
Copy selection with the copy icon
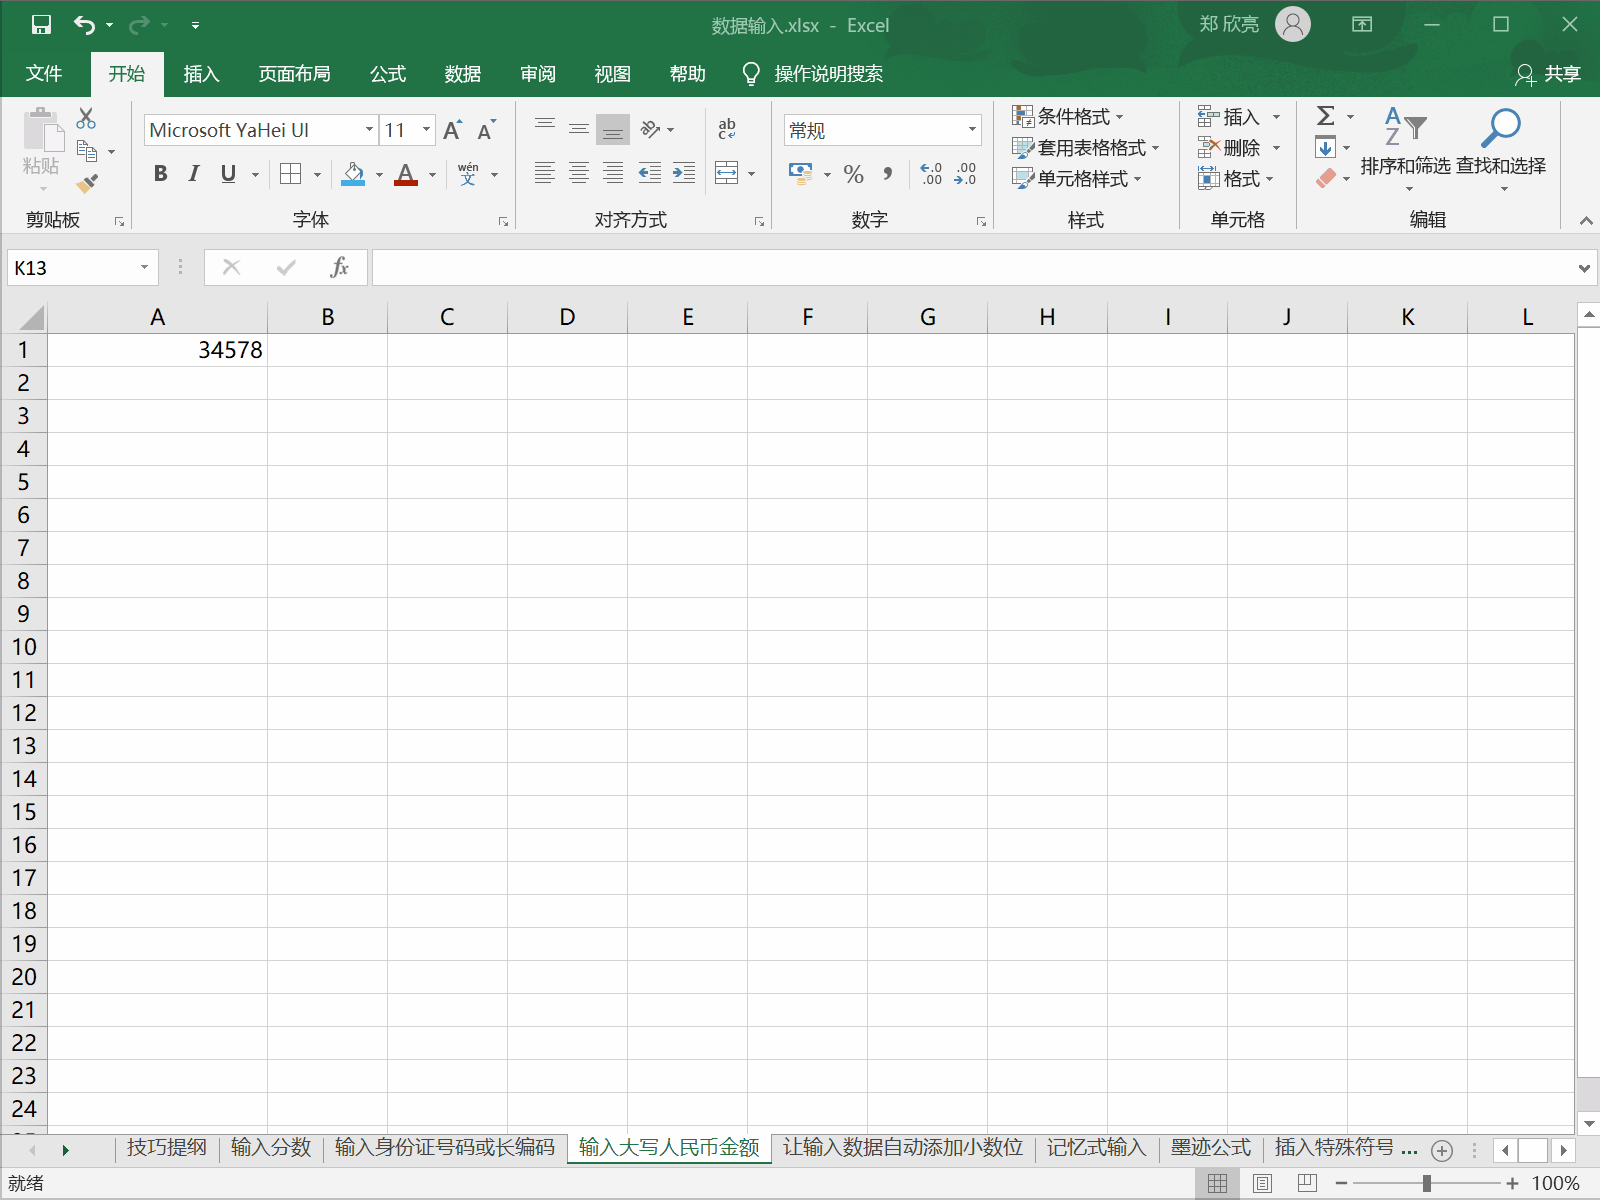click(87, 151)
